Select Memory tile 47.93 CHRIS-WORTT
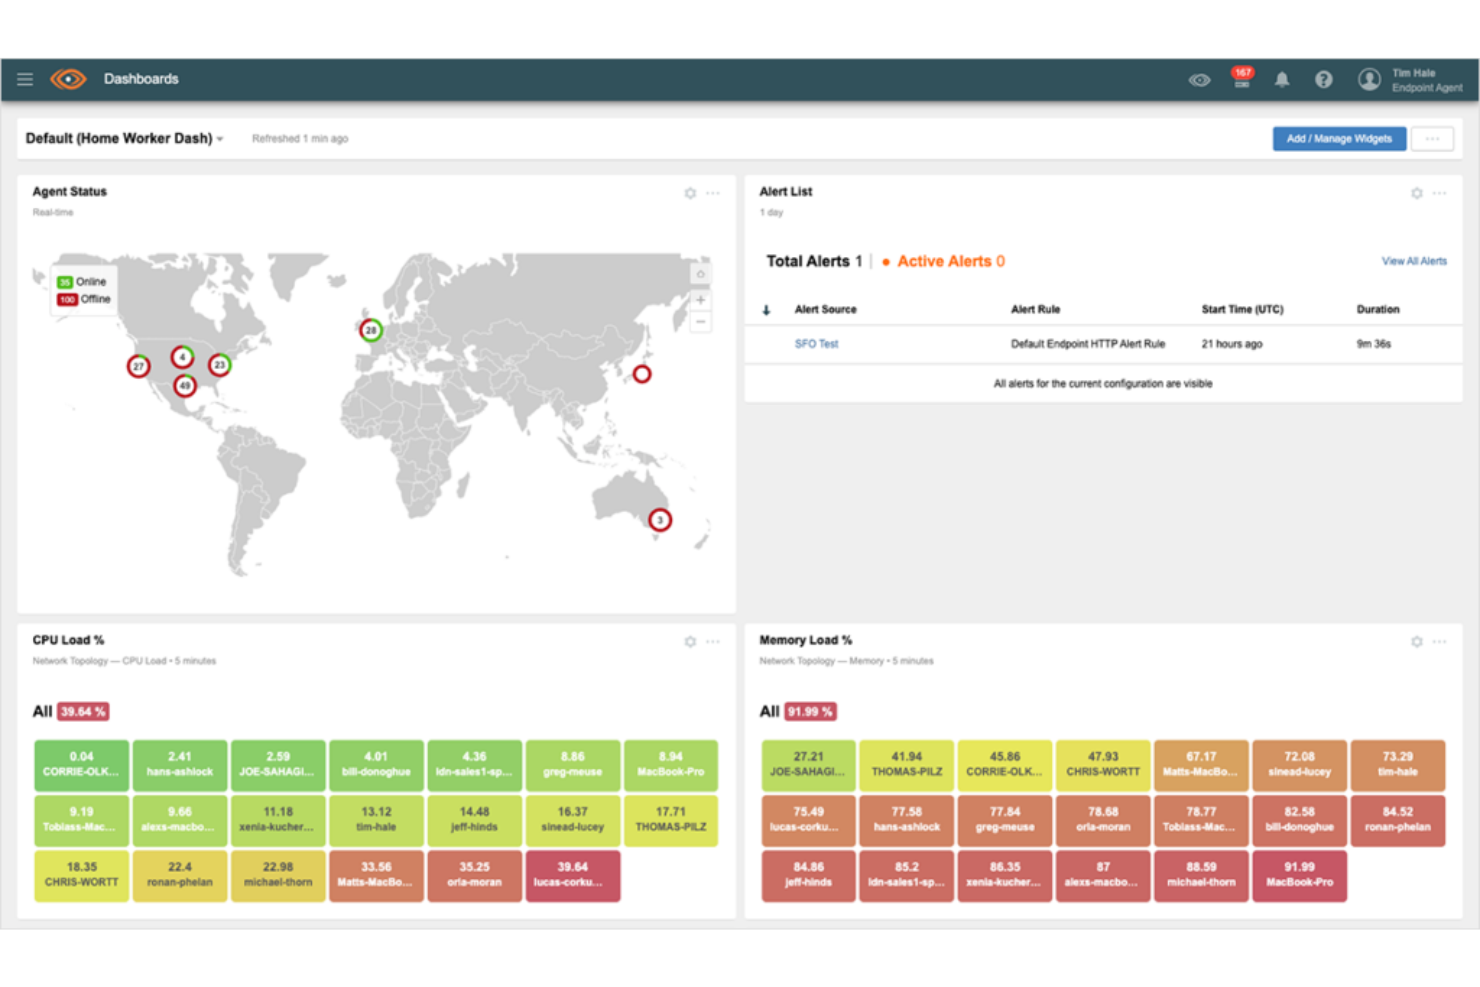The image size is (1480, 987). (1103, 765)
